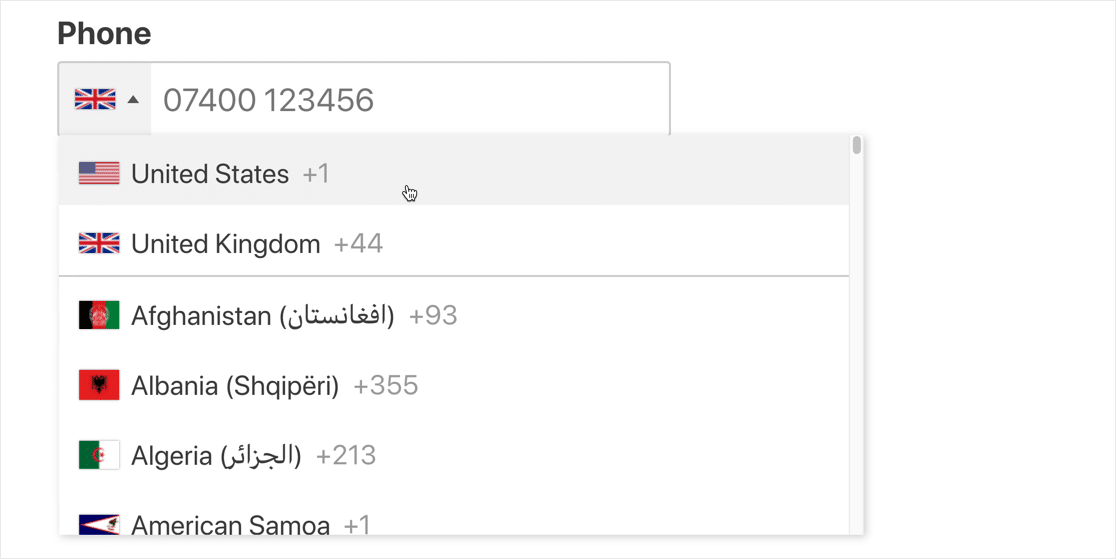
Task: Click the Phone field label
Action: 104,34
